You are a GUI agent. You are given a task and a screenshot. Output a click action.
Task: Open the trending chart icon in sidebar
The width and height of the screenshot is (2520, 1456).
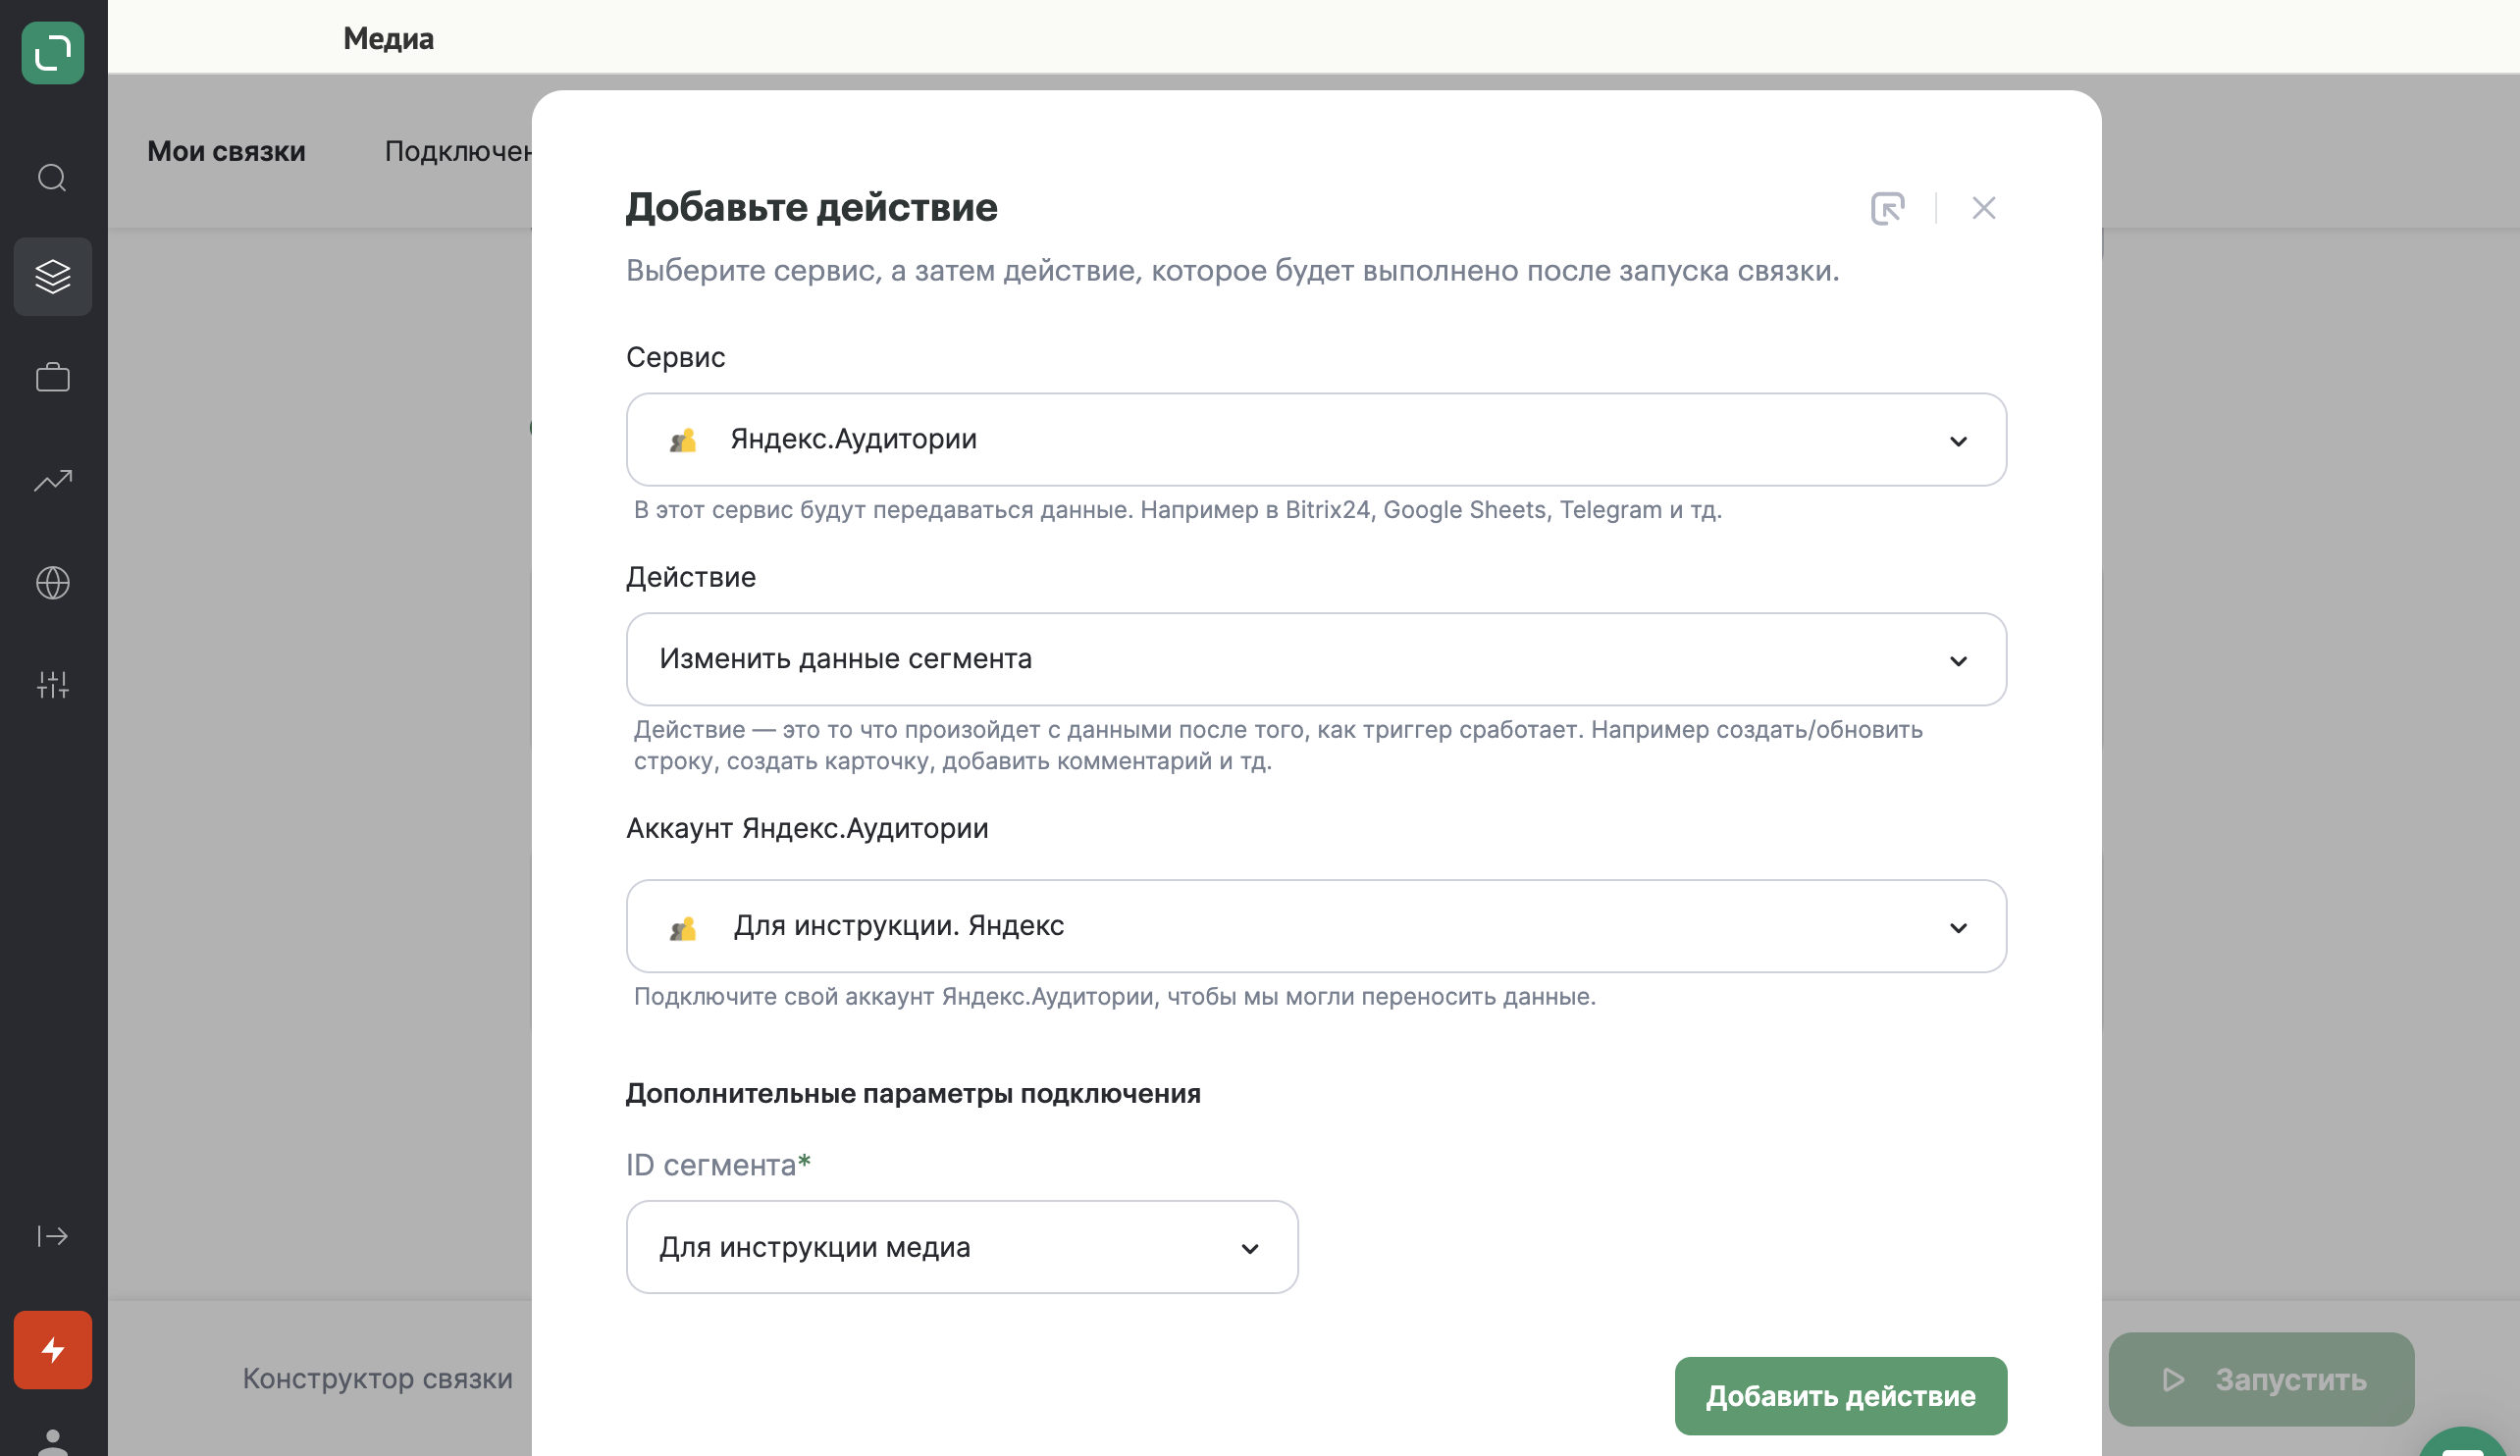coord(53,481)
